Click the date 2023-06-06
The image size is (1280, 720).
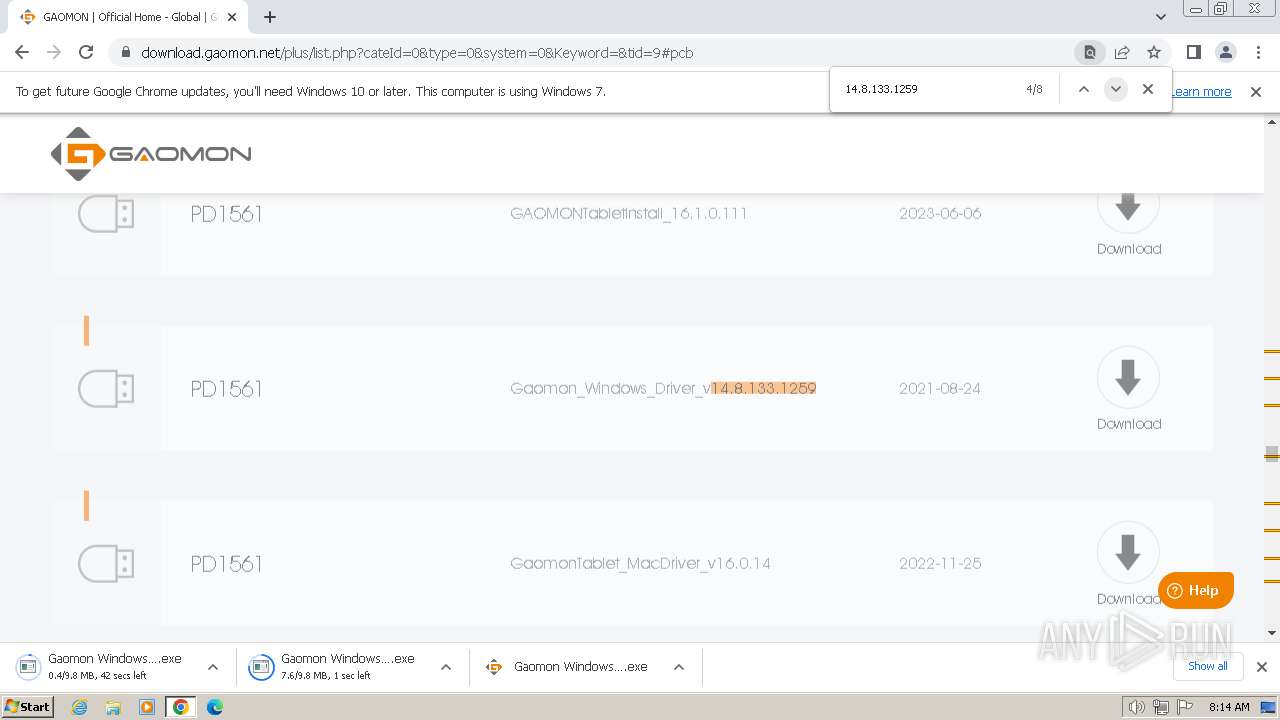click(x=940, y=213)
